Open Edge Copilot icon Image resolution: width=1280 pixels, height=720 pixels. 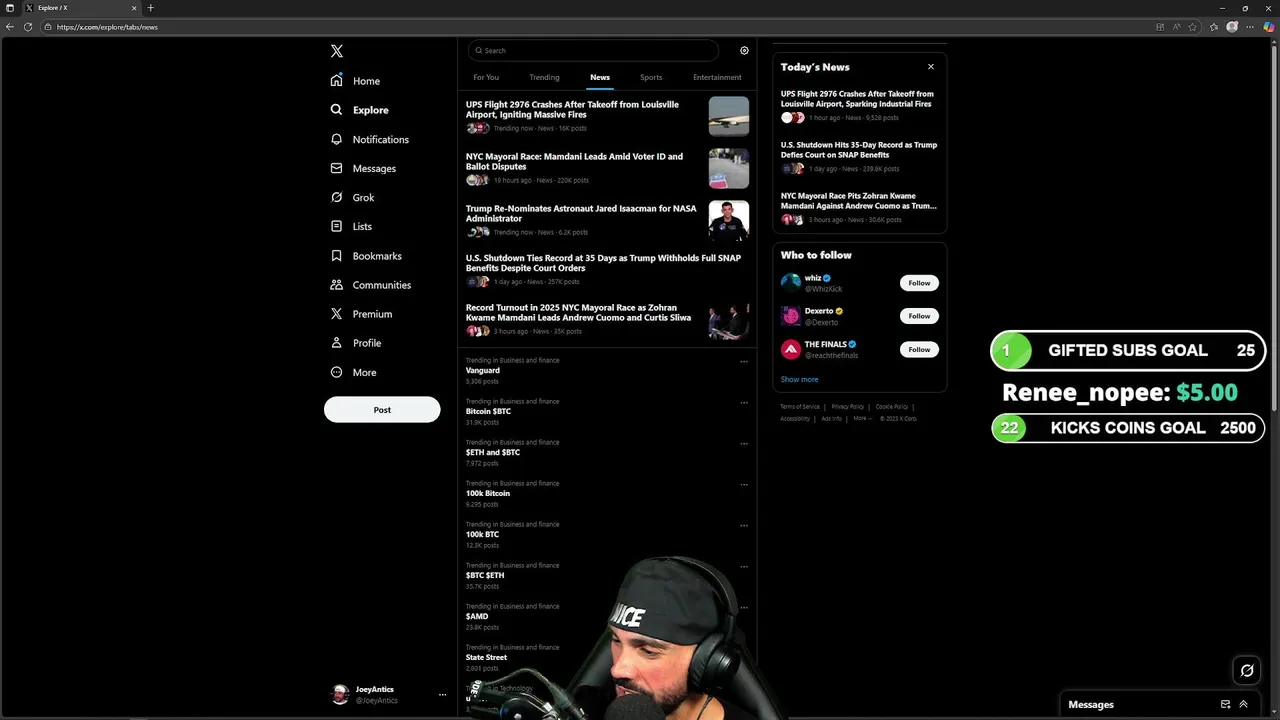(1269, 27)
